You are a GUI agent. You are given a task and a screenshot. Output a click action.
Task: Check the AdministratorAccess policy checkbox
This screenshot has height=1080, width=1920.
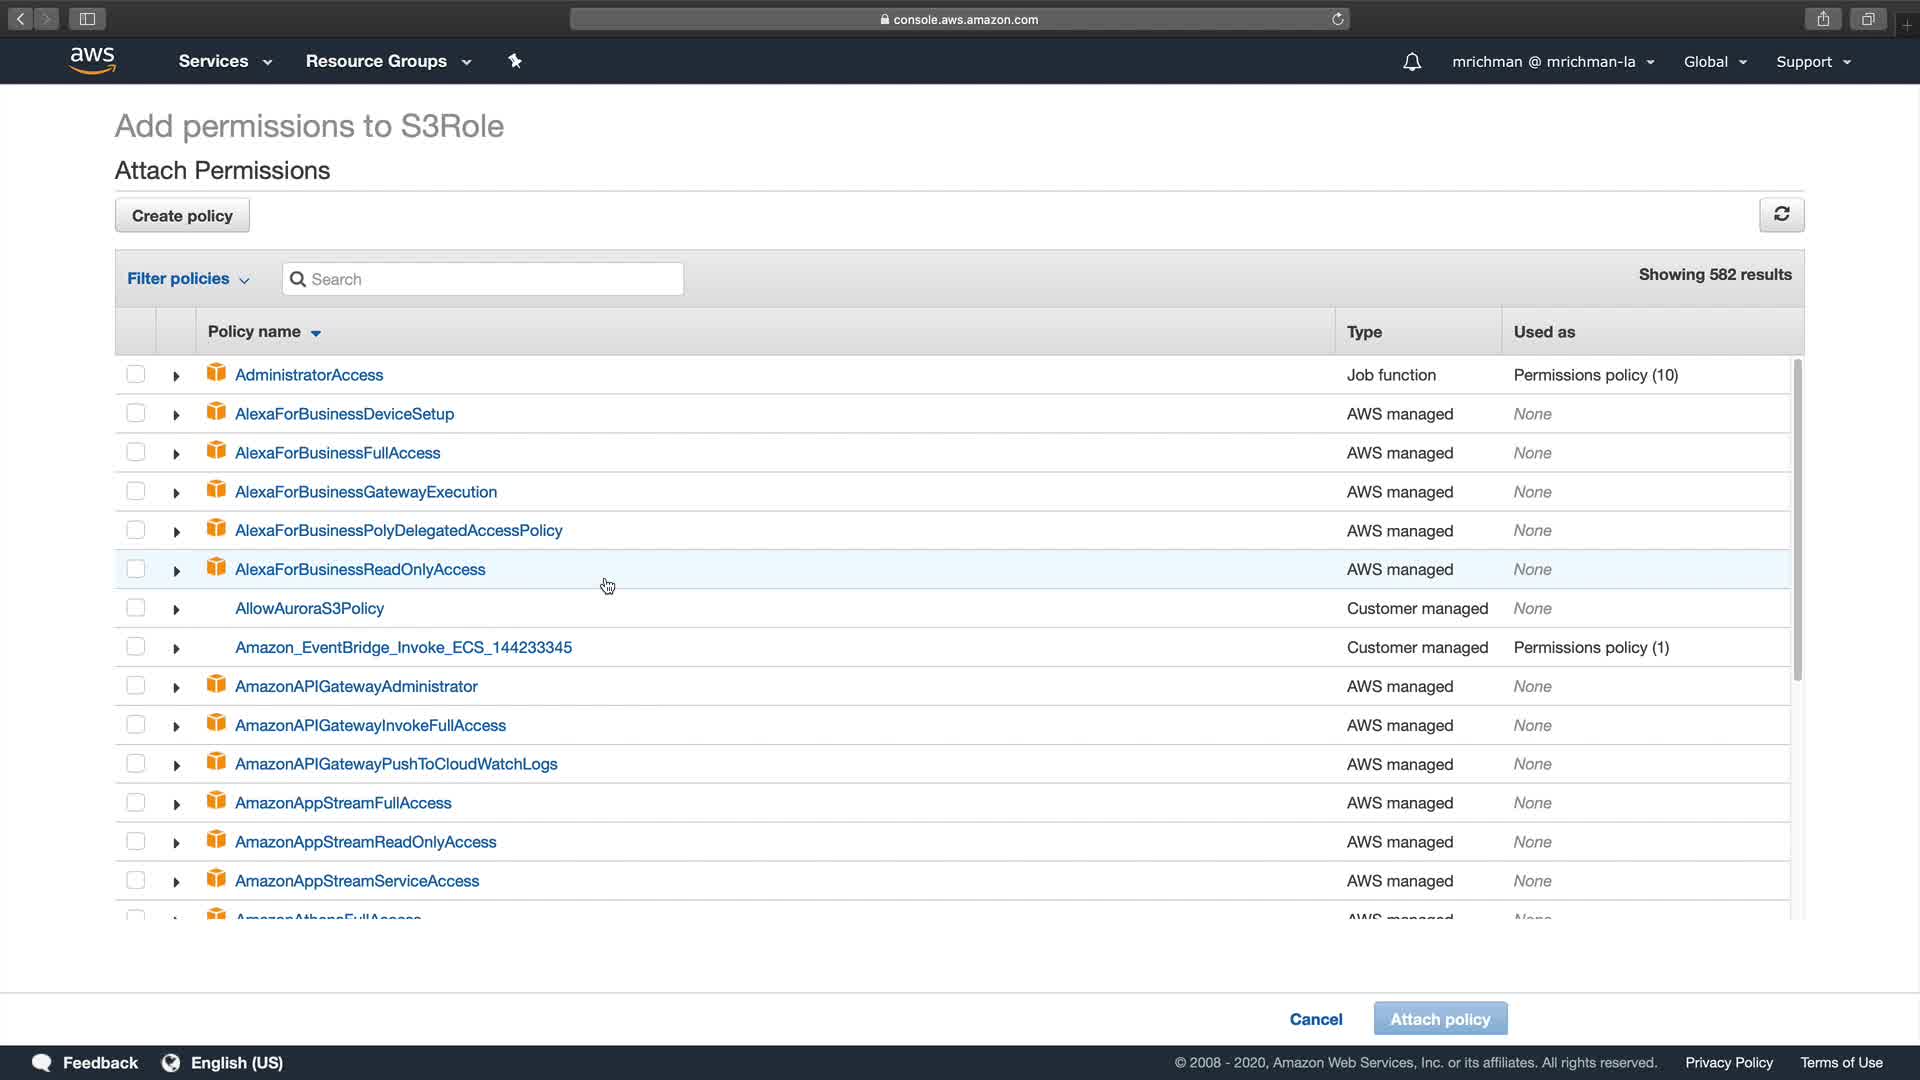[x=136, y=374]
